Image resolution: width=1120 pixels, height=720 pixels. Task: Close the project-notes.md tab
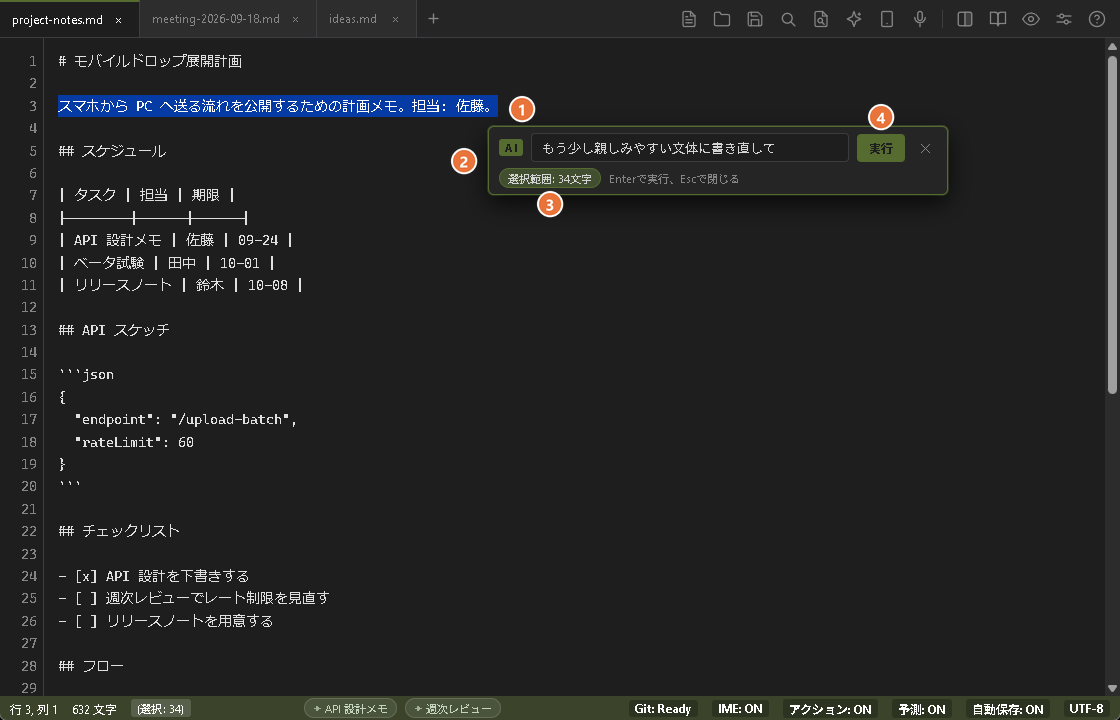119,20
